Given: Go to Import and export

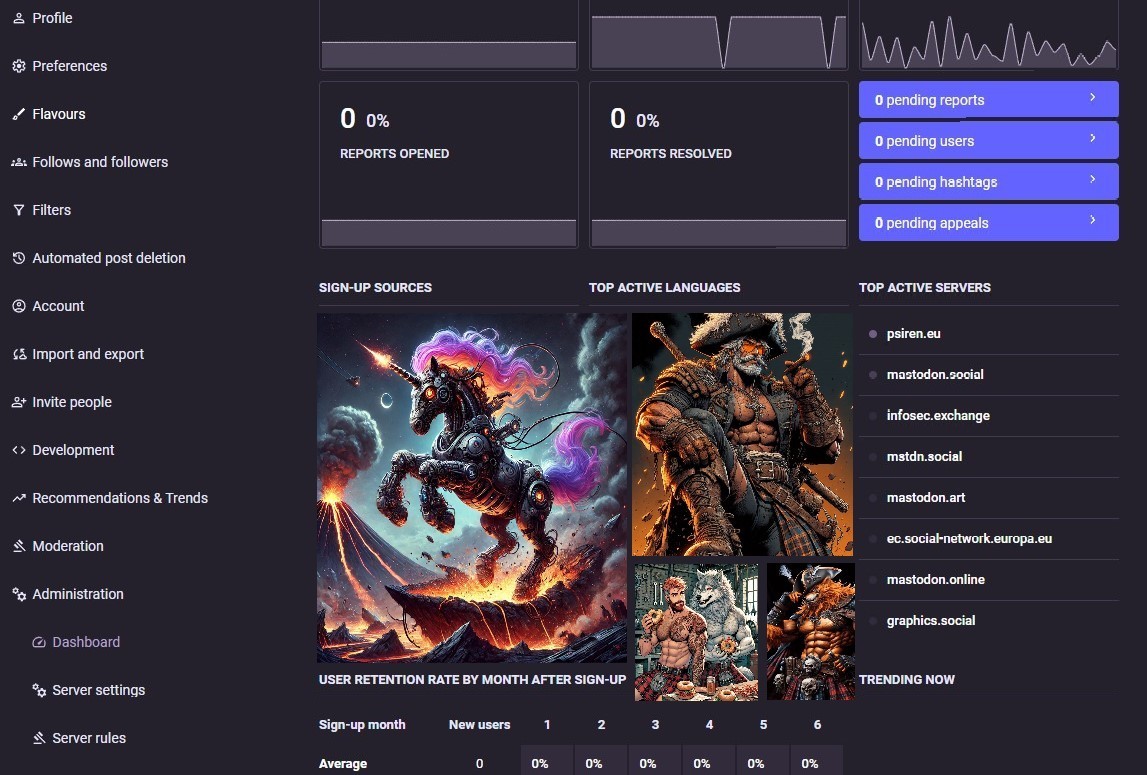Looking at the screenshot, I should [88, 354].
